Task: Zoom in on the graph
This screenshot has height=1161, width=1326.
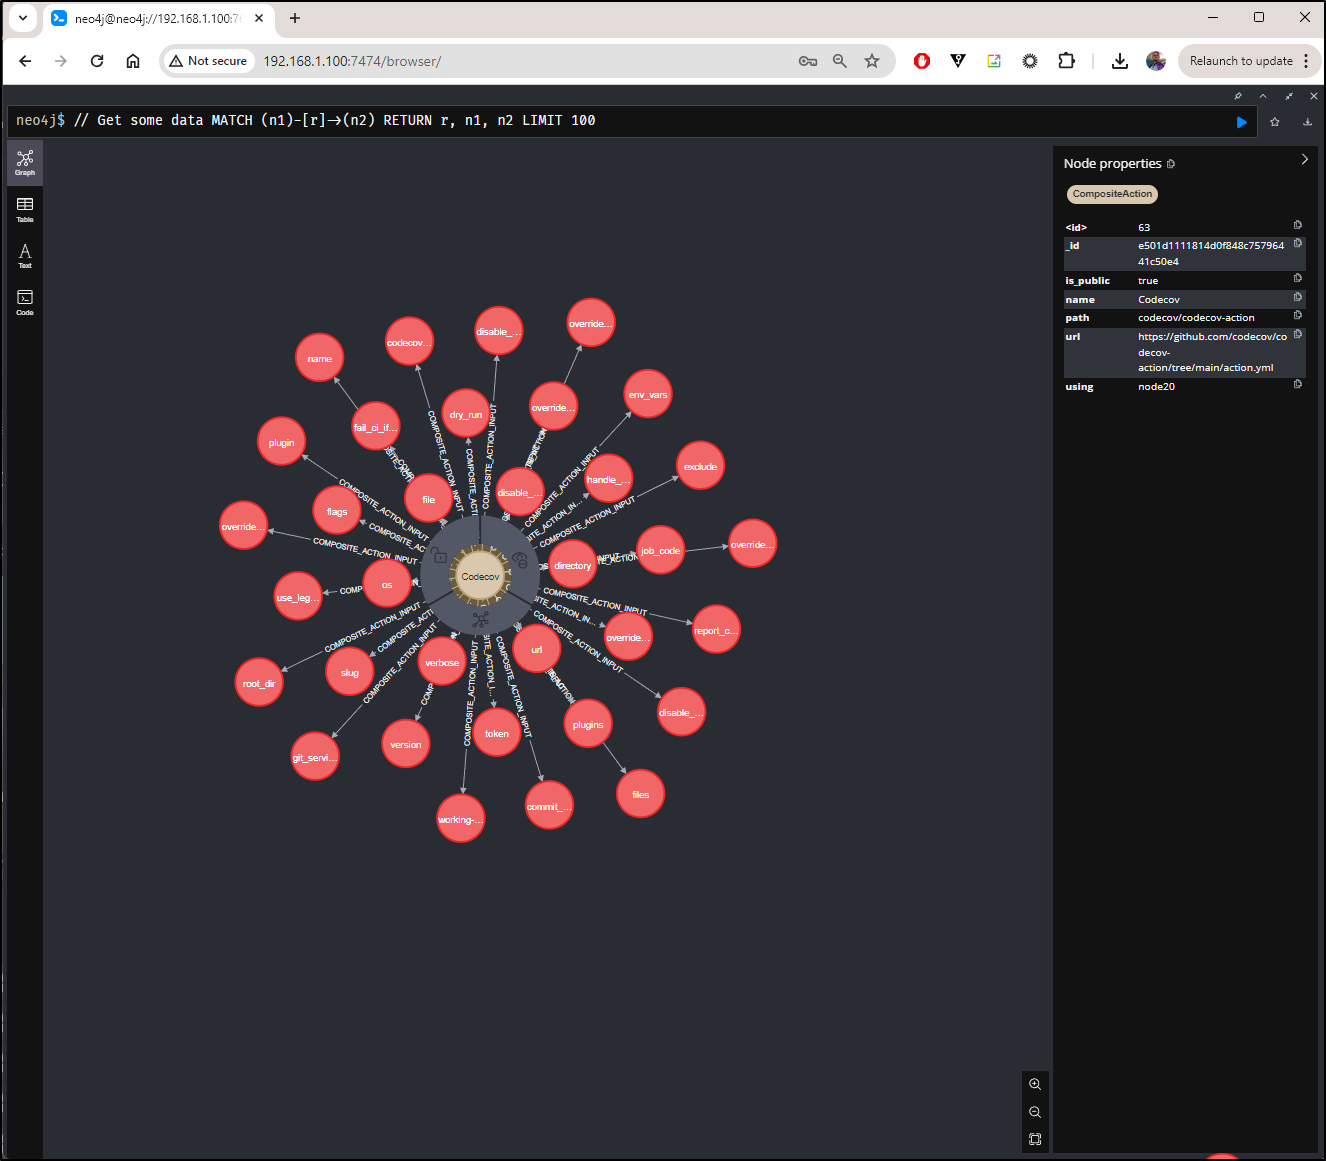Action: pos(1035,1085)
